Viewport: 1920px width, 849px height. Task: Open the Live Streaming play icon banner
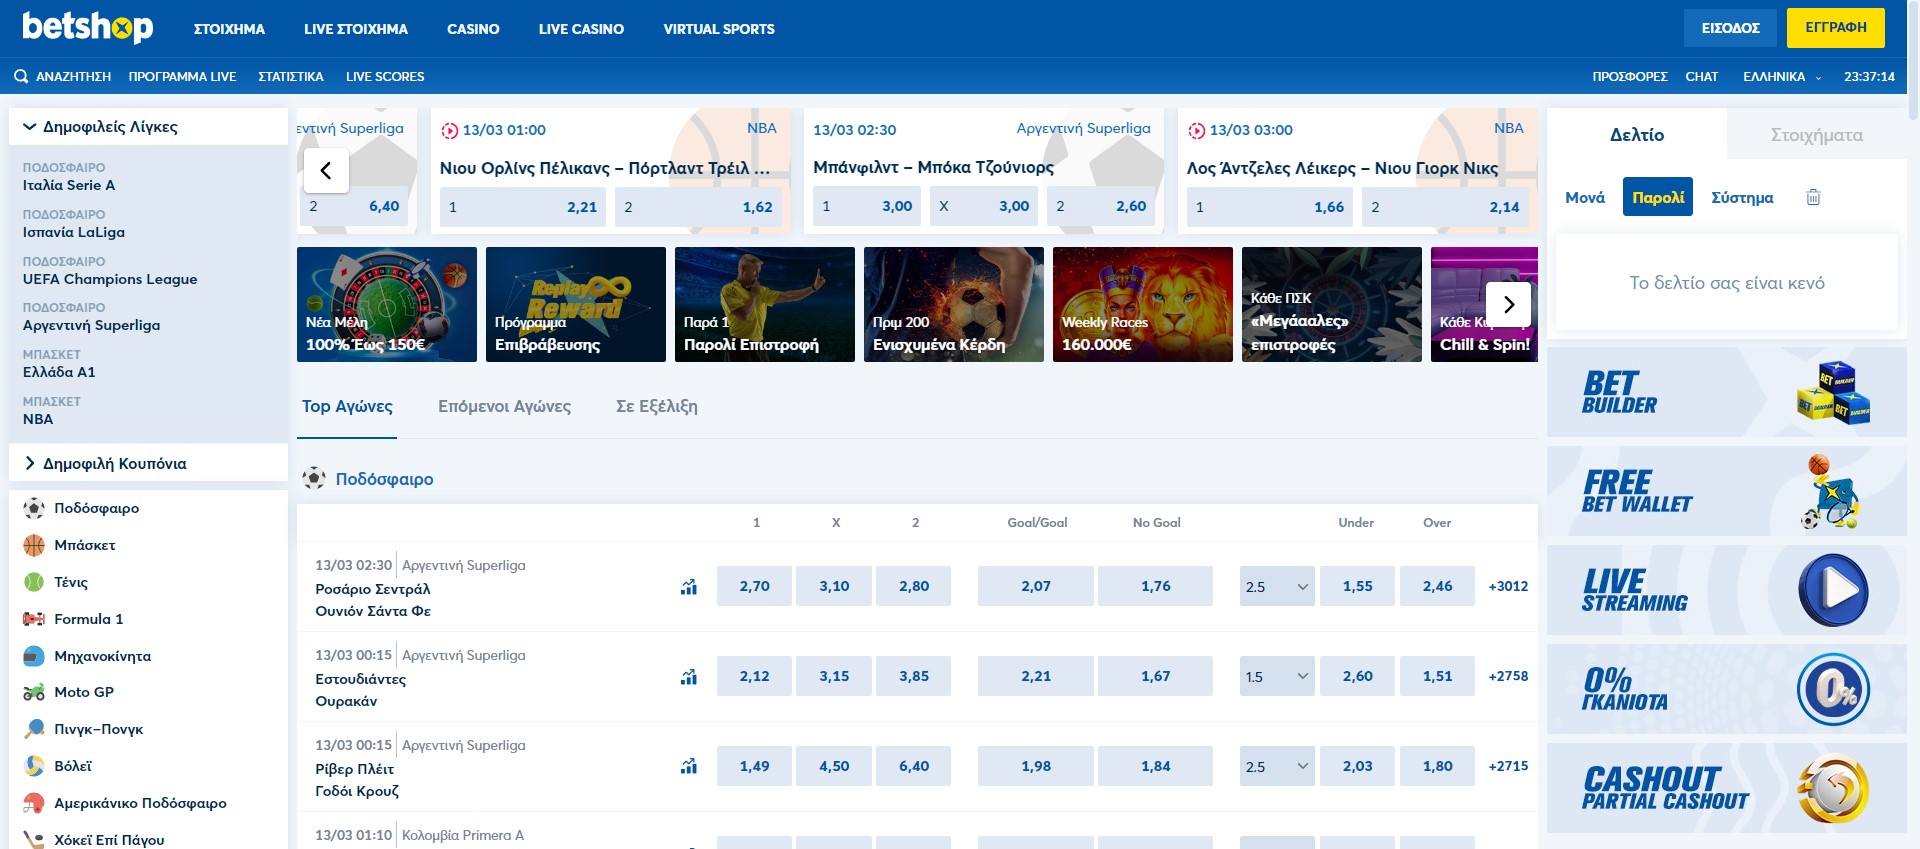tap(1727, 590)
